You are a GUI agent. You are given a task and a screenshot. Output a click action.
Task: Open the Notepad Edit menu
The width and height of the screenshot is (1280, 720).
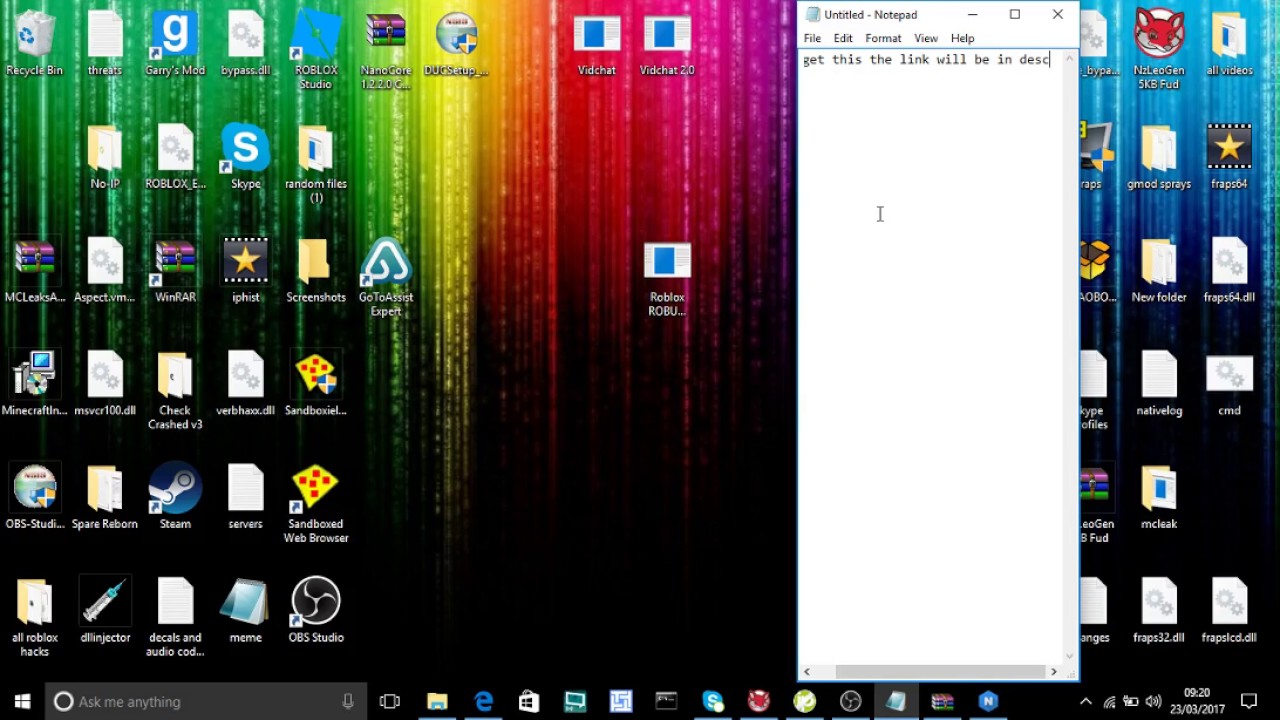coord(843,38)
